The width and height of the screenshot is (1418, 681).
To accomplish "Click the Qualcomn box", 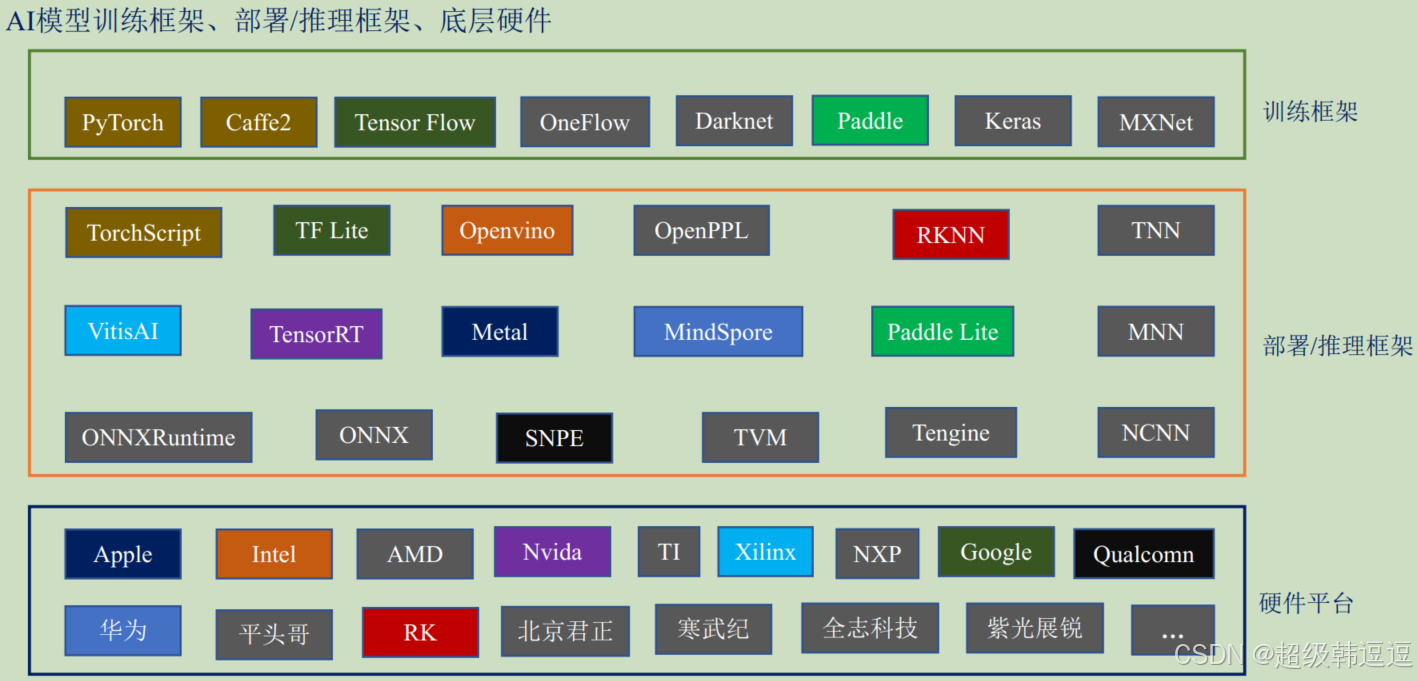I will [x=1144, y=554].
